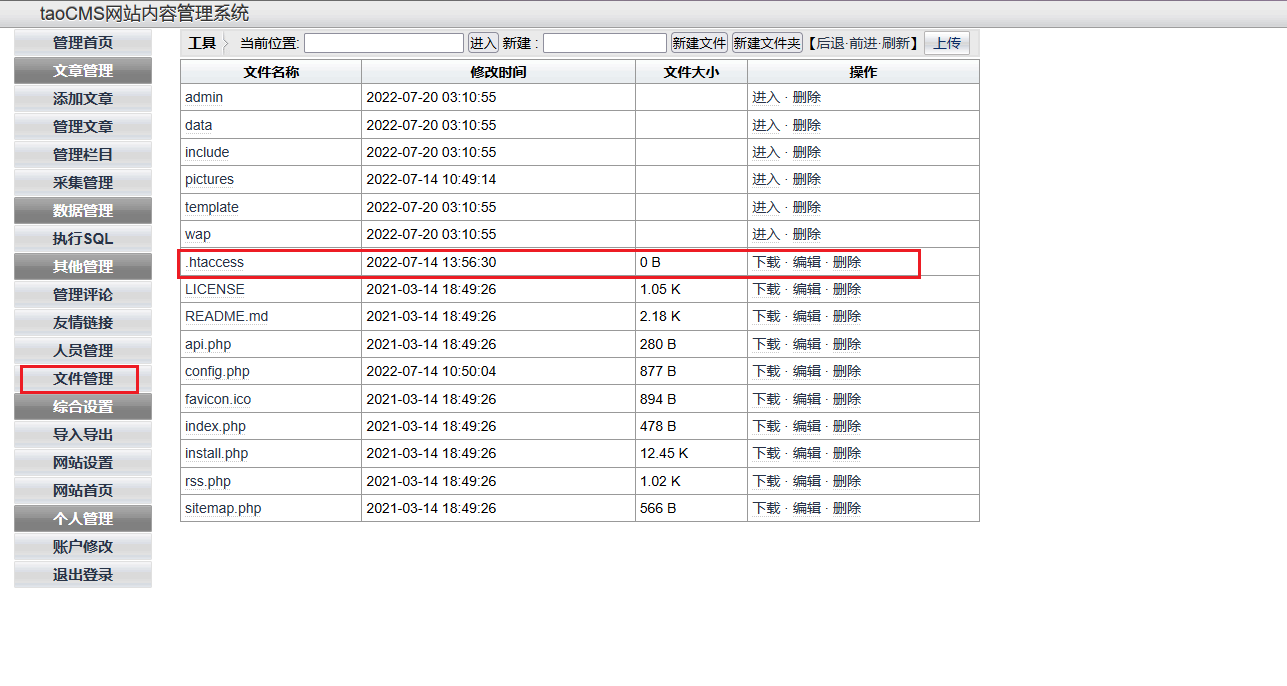Click the 新建文件夹 button
The image size is (1287, 686).
(767, 43)
